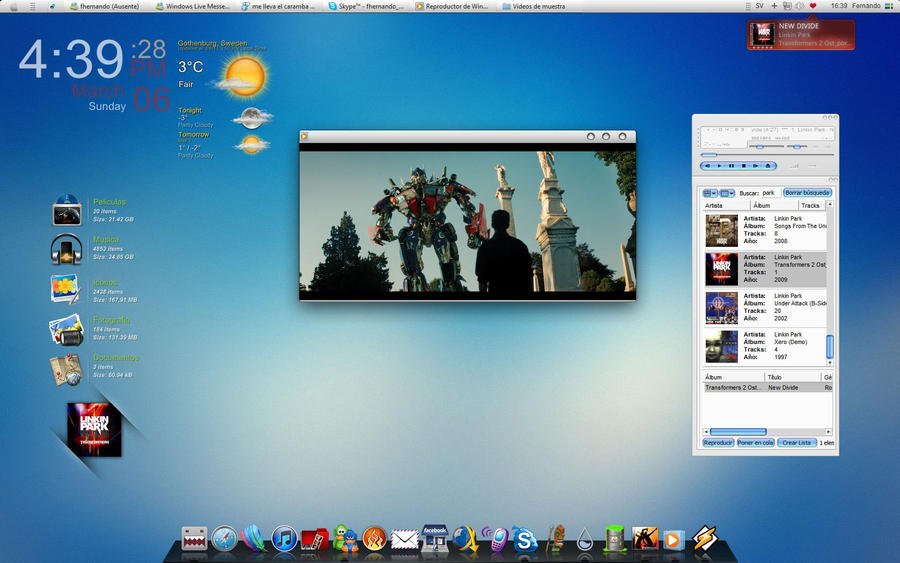Launch iTunes from the dock

coord(284,539)
